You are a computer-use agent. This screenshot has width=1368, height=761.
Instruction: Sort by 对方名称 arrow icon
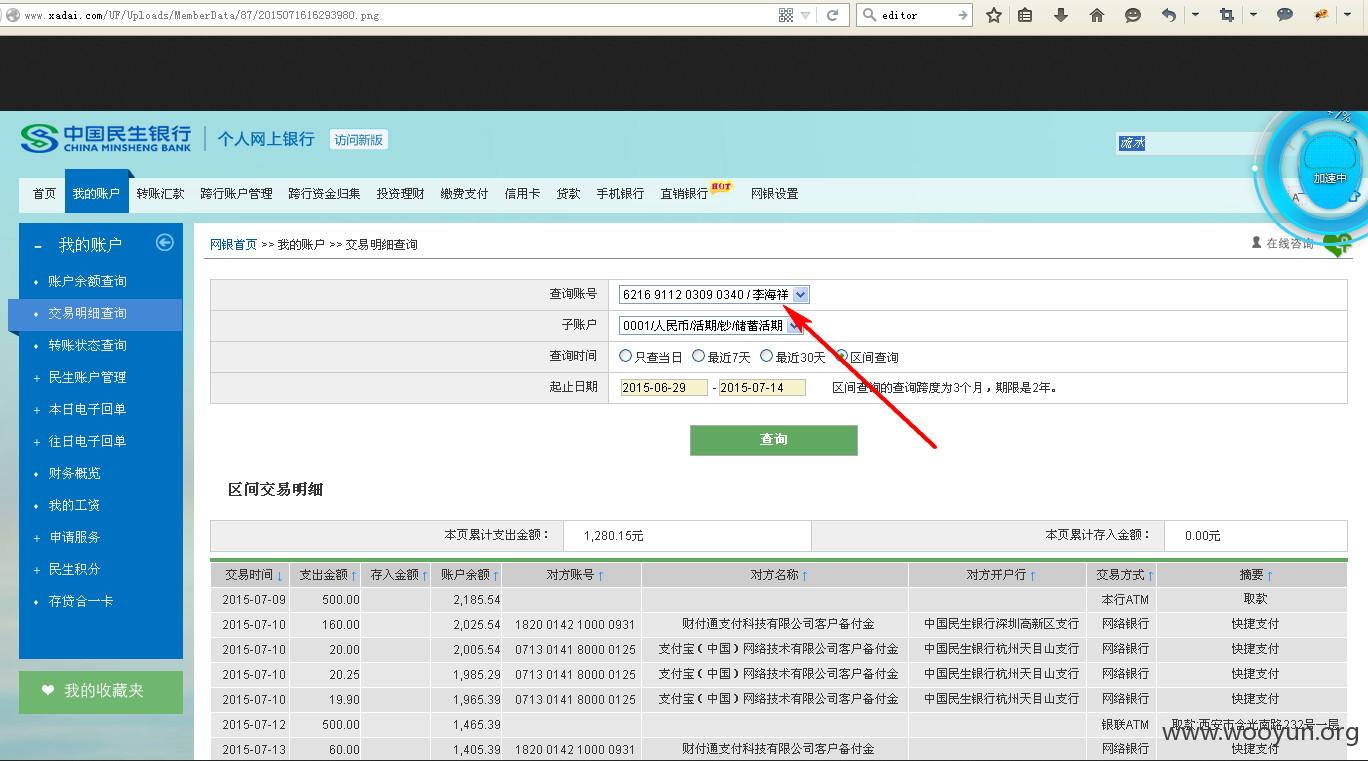[804, 576]
